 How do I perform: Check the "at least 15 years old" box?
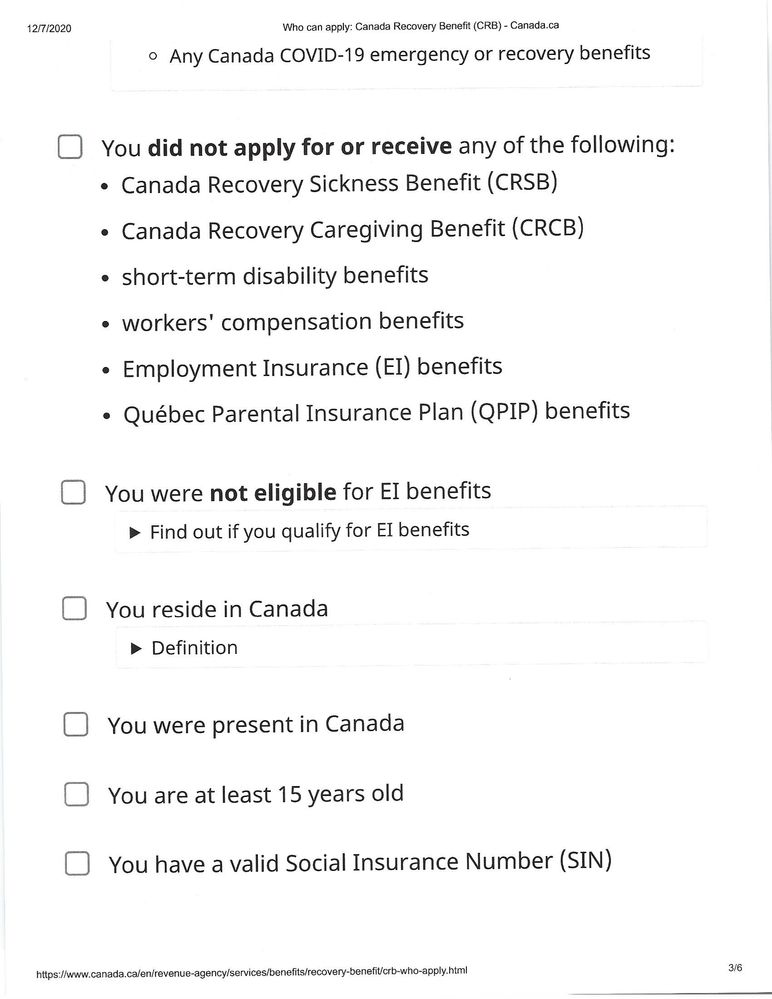point(77,794)
